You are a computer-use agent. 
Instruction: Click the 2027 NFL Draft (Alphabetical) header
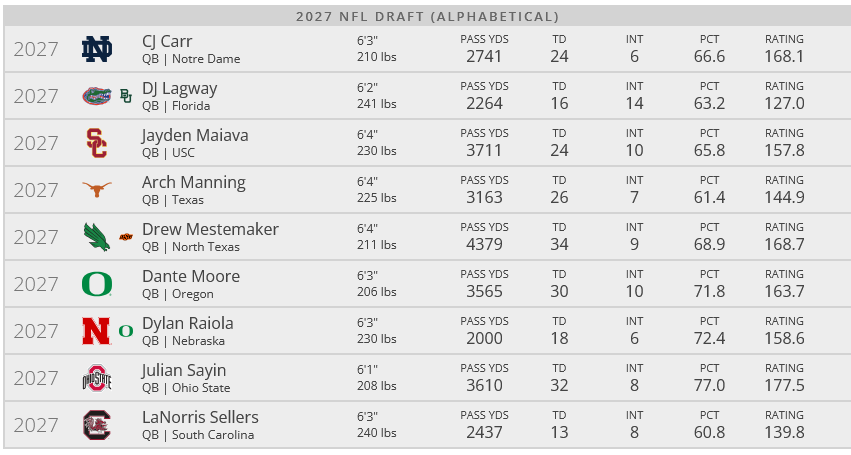[x=427, y=16]
